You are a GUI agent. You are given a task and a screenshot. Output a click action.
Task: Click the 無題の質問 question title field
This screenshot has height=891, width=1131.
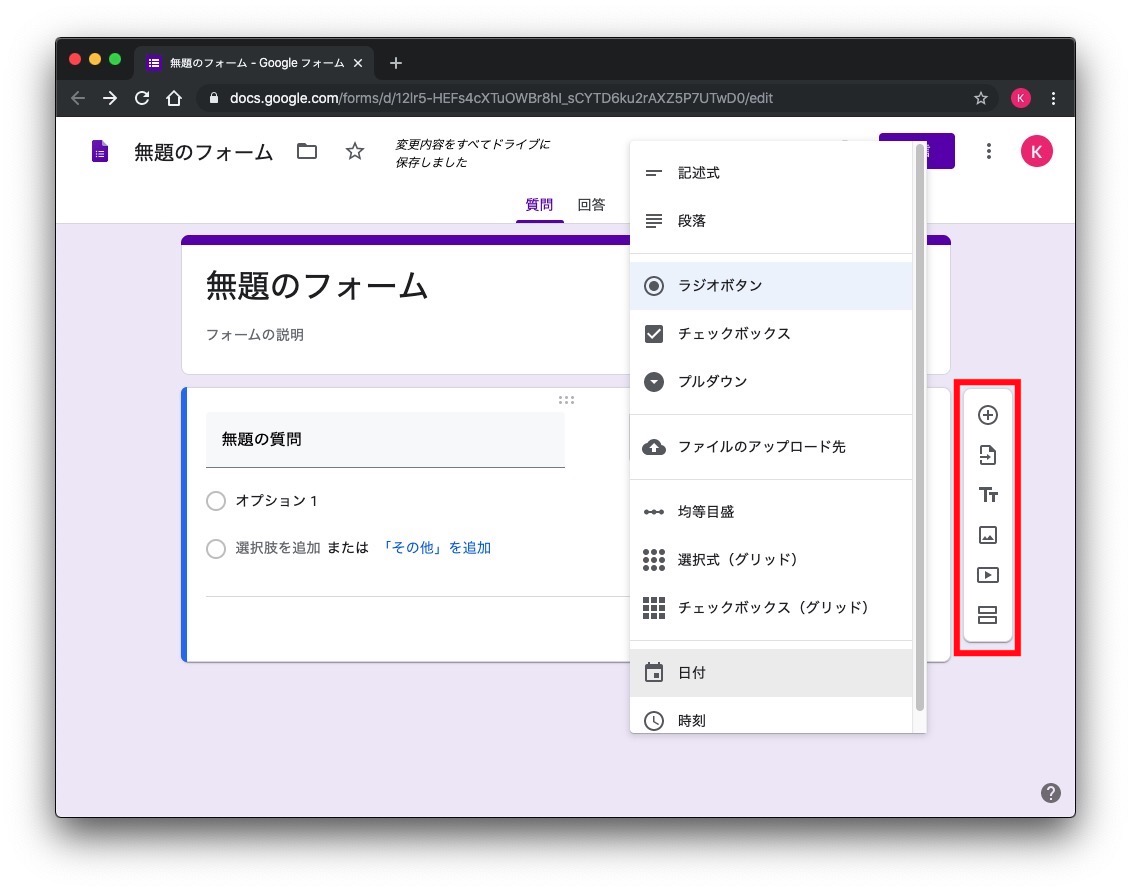(385, 439)
